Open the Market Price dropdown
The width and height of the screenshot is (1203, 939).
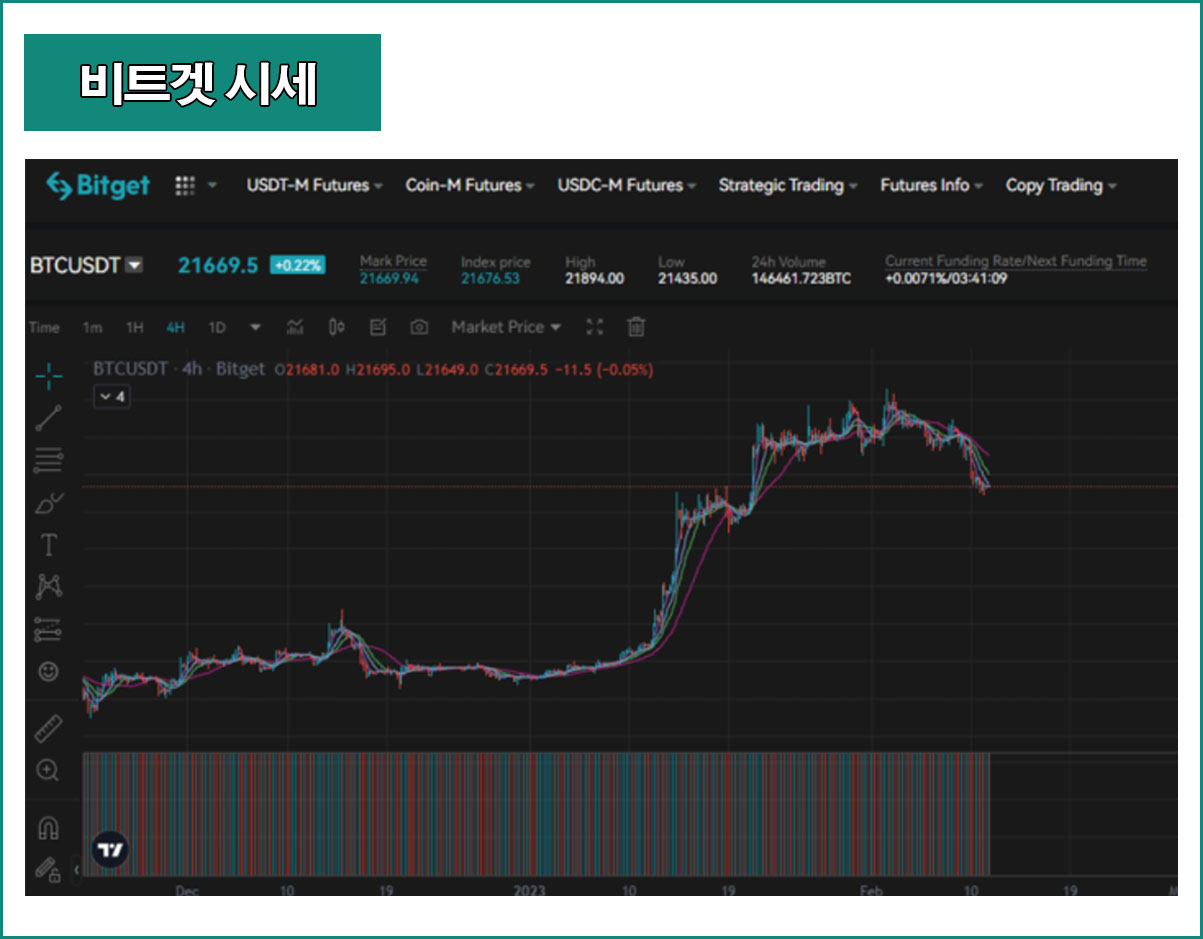point(506,327)
